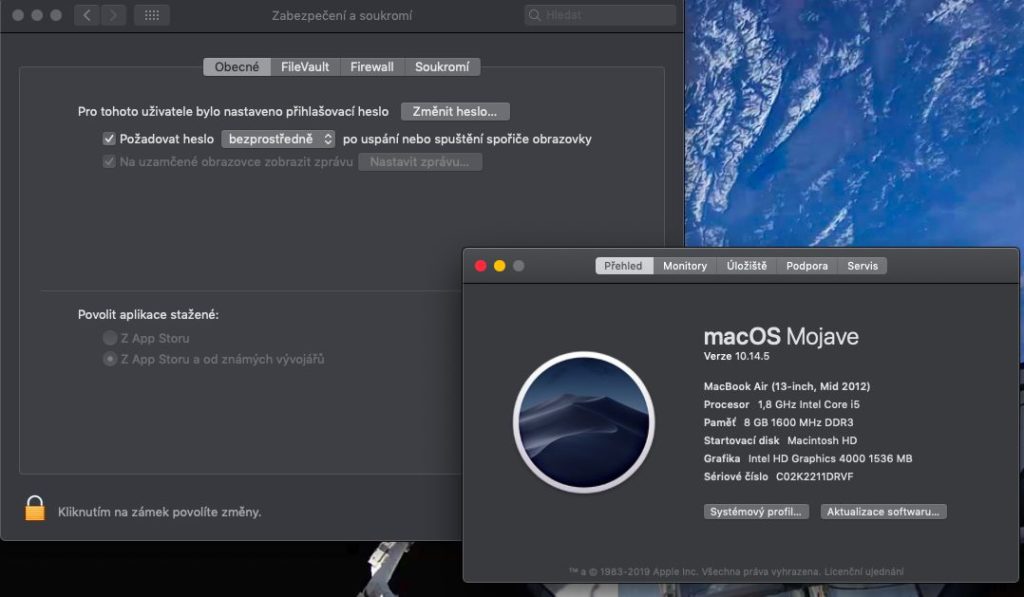Go forward with the right arrow button

pos(113,15)
